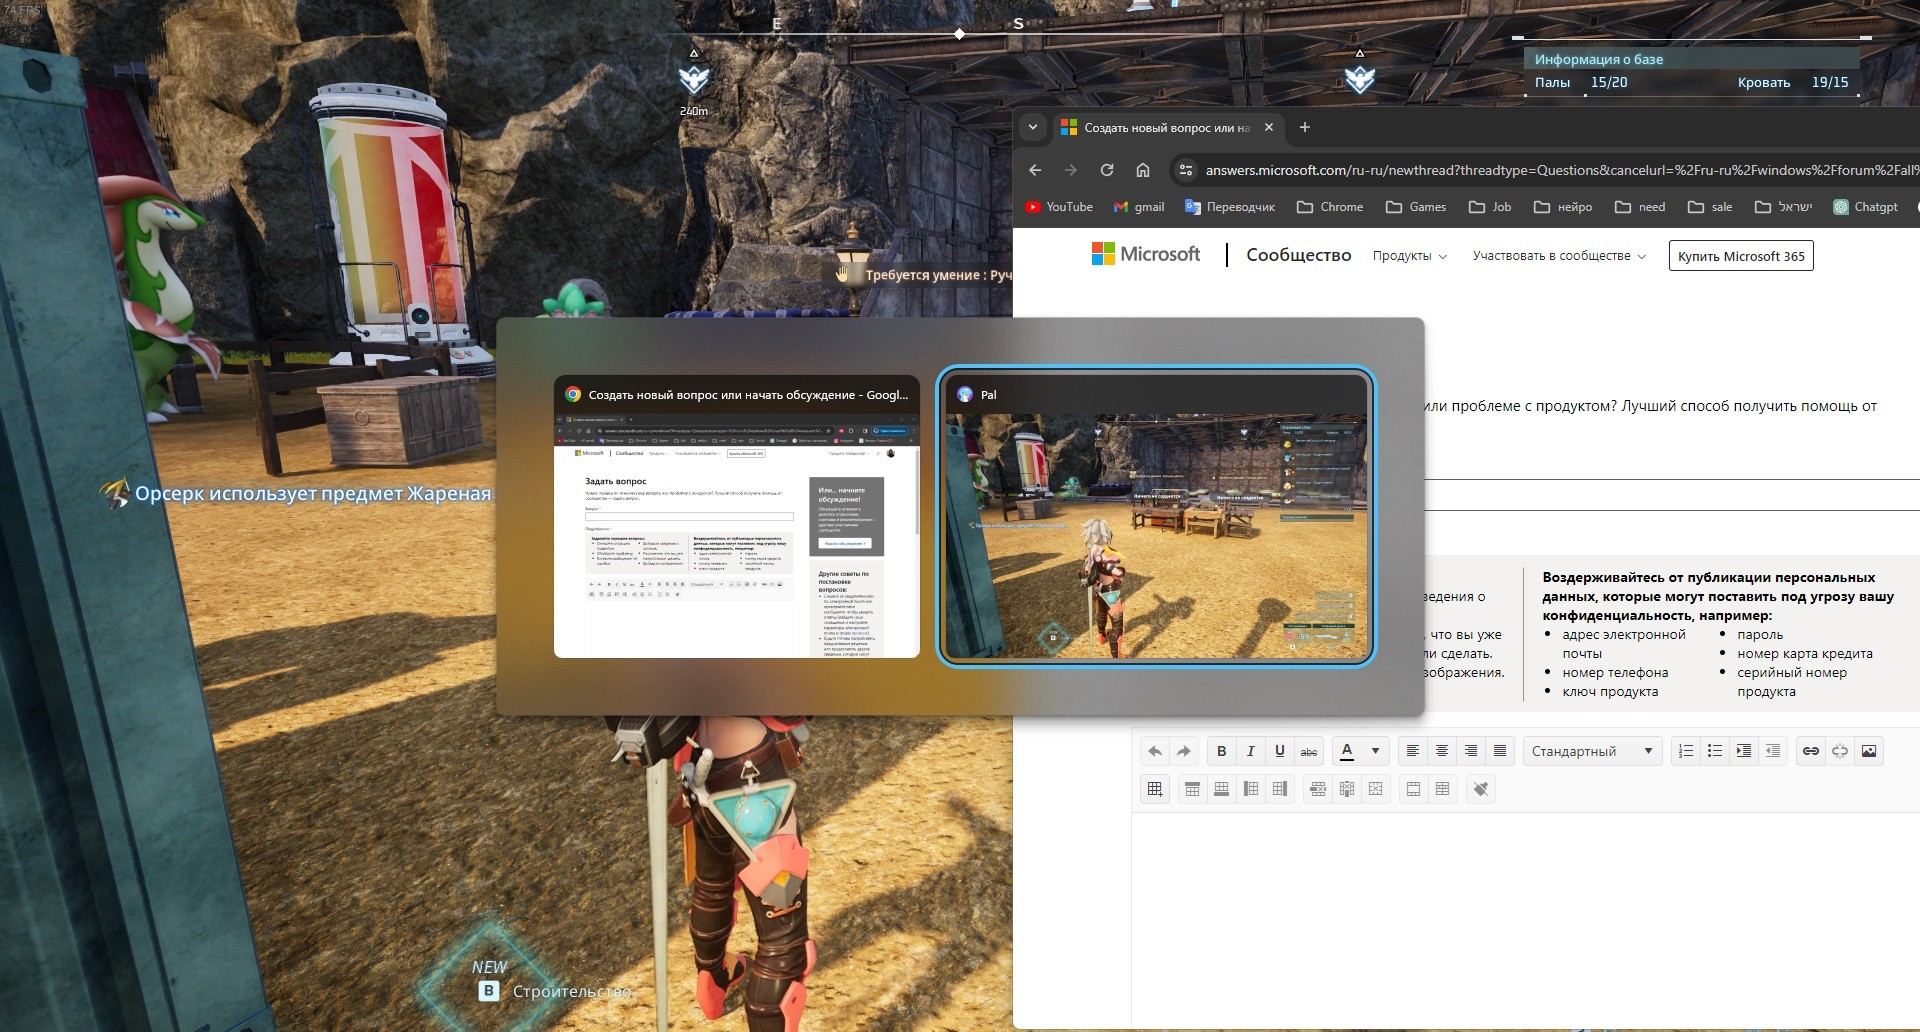Expand the Продукты menu
Screen dimensions: 1920x1032
(1409, 256)
